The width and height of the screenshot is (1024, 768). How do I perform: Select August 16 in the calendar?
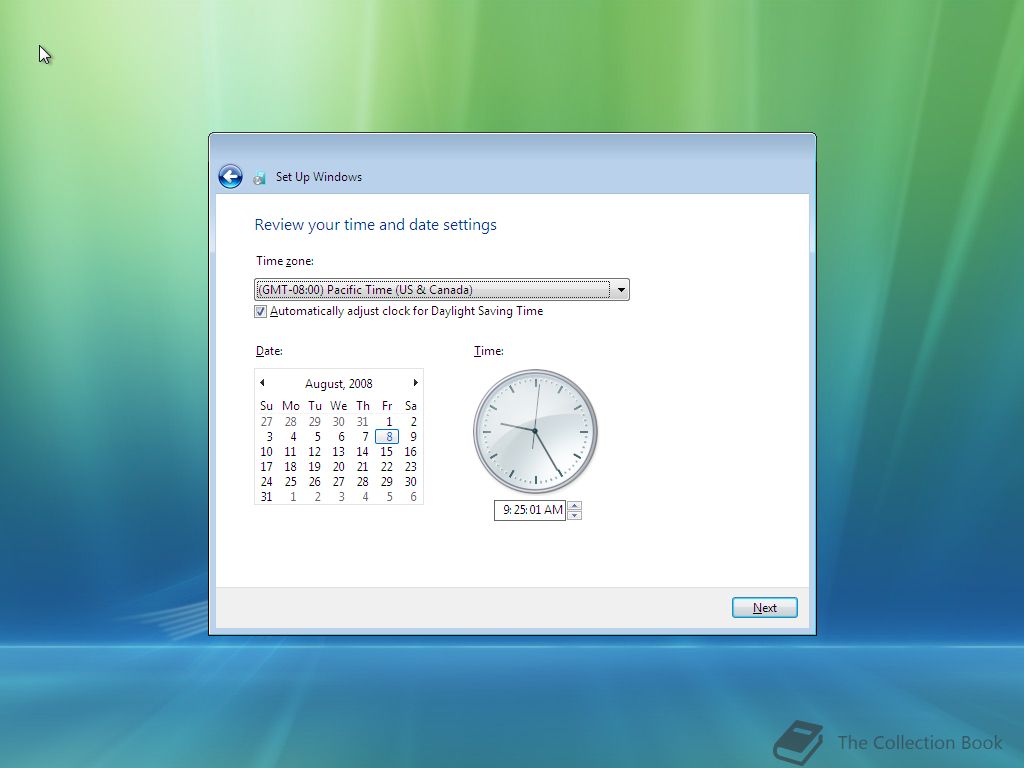pos(410,452)
